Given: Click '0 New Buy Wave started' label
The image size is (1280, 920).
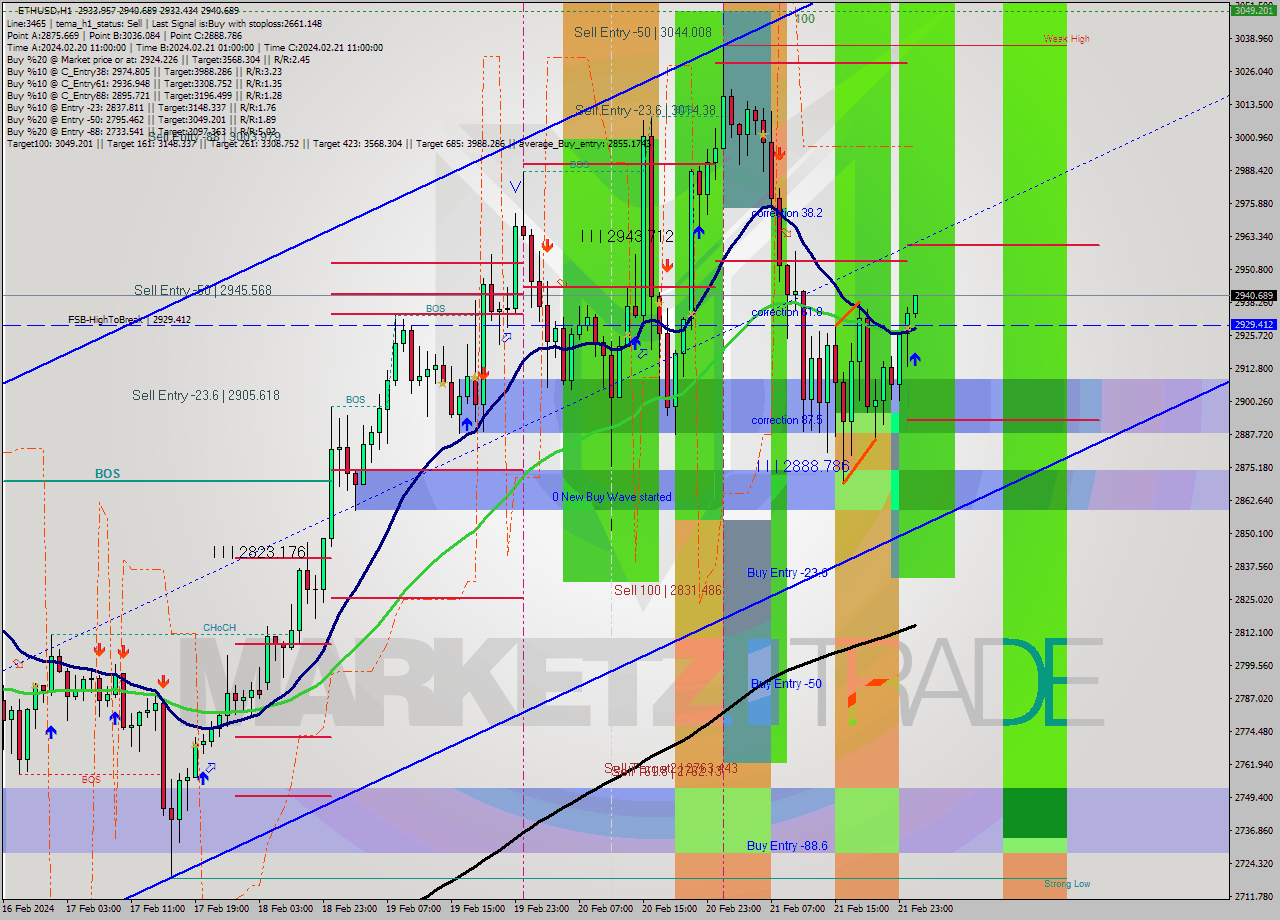Looking at the screenshot, I should 612,497.
